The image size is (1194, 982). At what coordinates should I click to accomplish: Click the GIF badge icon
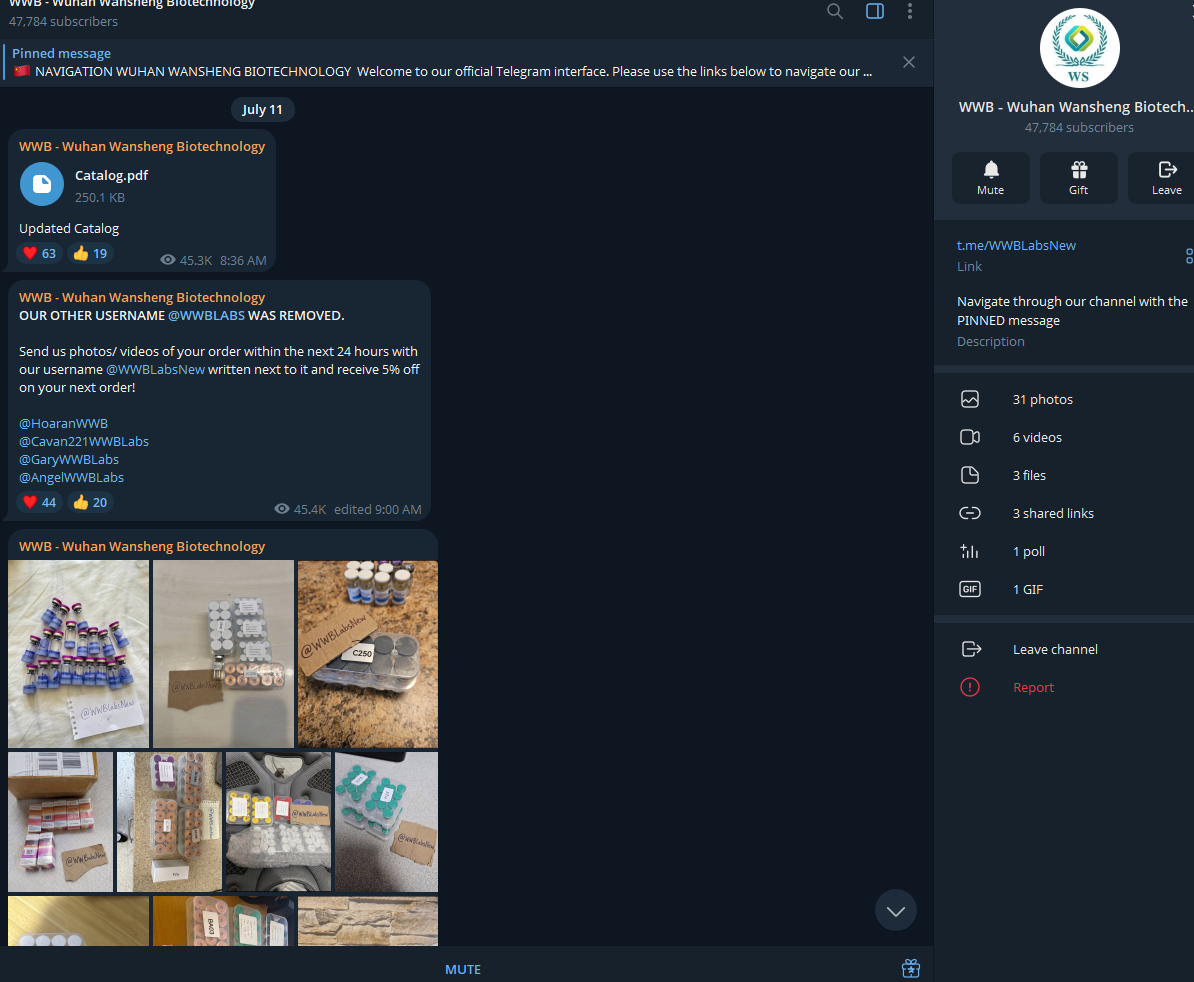[x=969, y=589]
